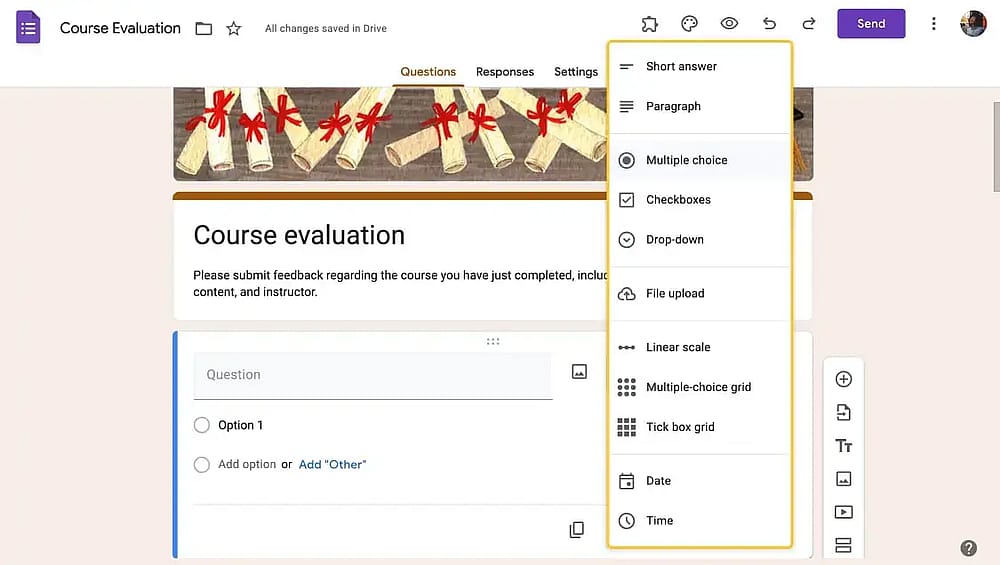The height and width of the screenshot is (565, 1000).
Task: Click the page vertical scrollbar
Action: tap(997, 147)
